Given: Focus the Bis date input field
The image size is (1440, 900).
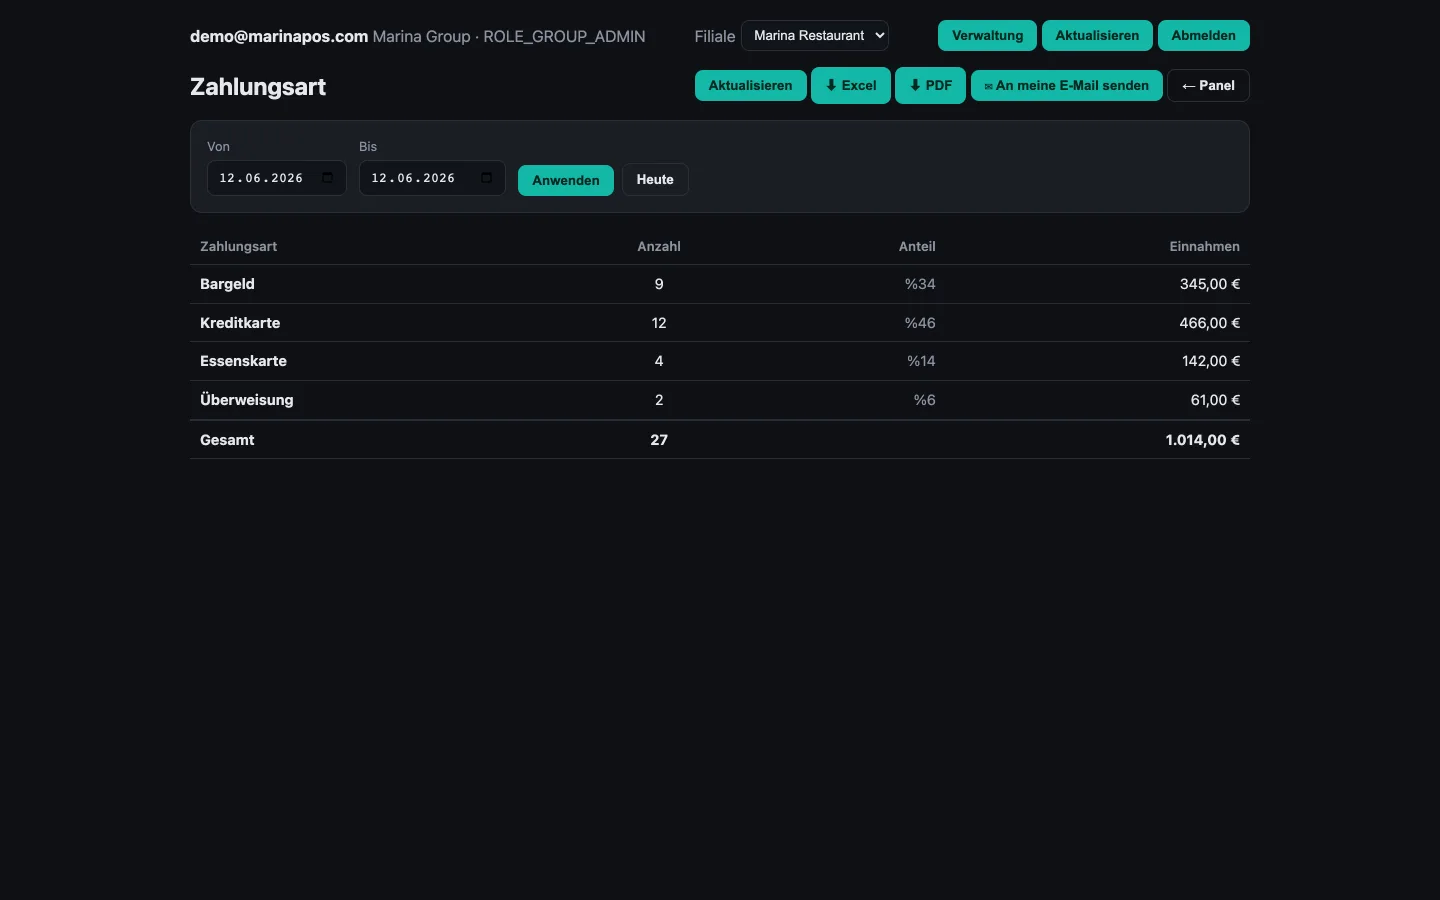Looking at the screenshot, I should (432, 178).
